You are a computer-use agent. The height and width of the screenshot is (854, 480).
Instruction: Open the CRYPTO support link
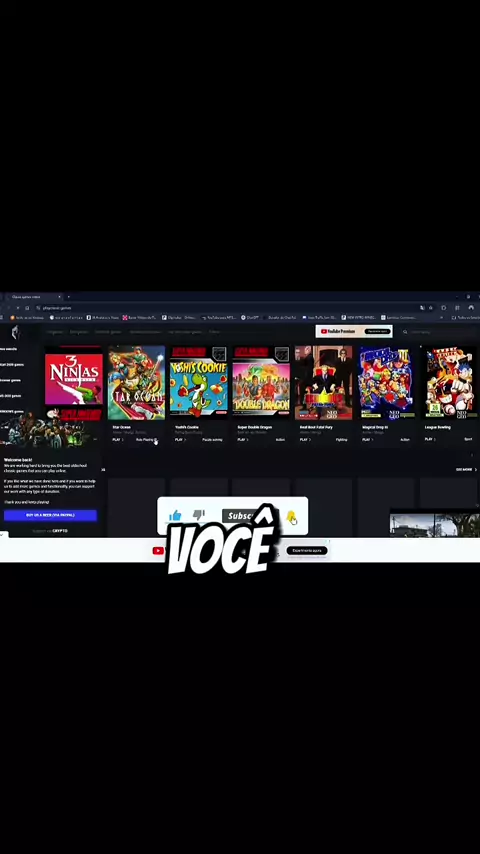(x=60, y=530)
